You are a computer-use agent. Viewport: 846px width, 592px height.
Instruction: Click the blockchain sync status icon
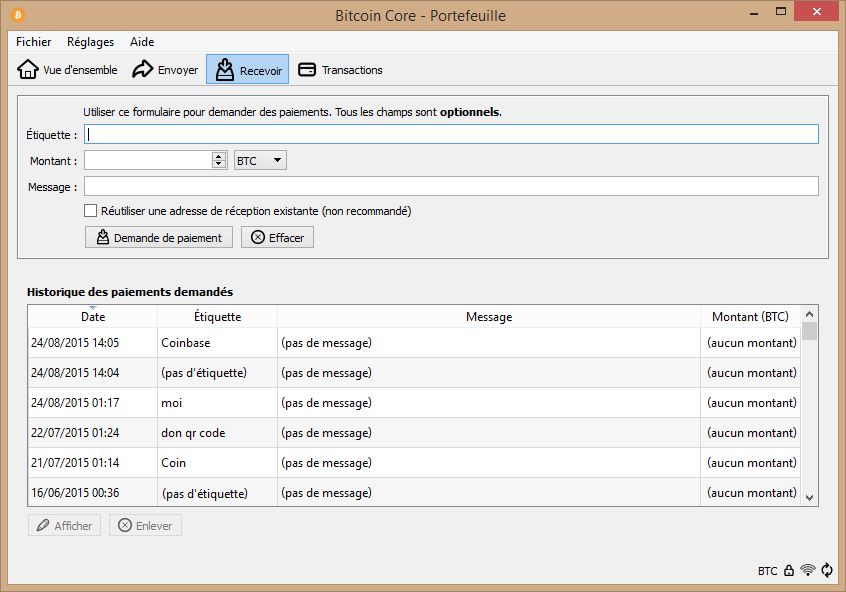(827, 571)
